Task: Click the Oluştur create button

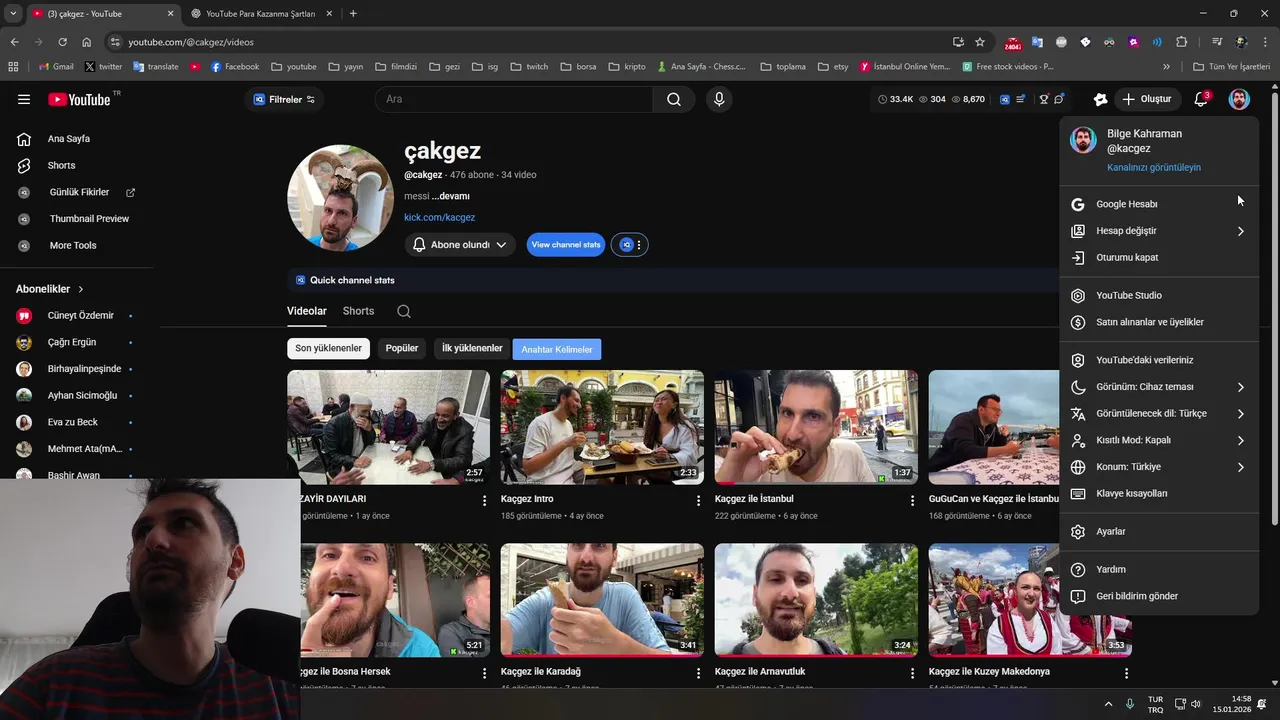Action: point(1148,99)
